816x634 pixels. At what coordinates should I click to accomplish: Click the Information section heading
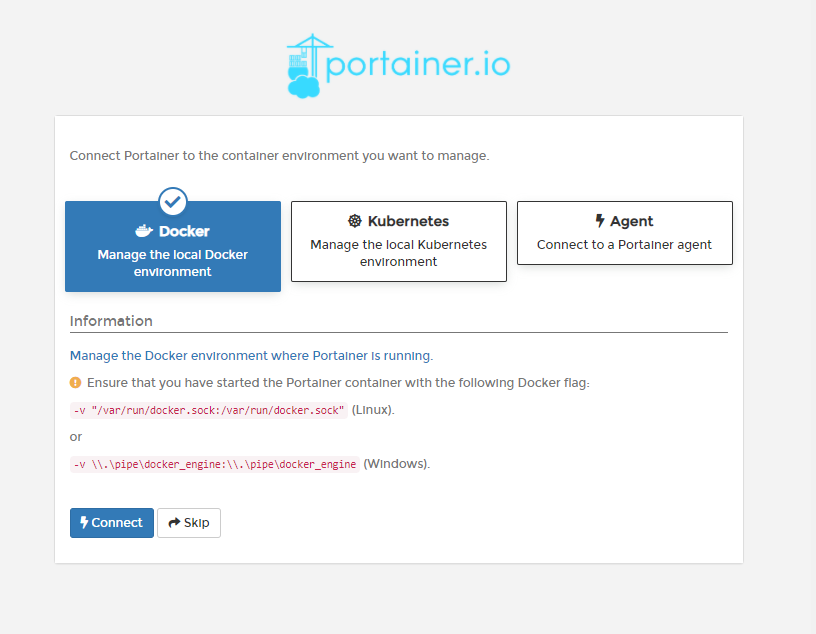point(110,321)
